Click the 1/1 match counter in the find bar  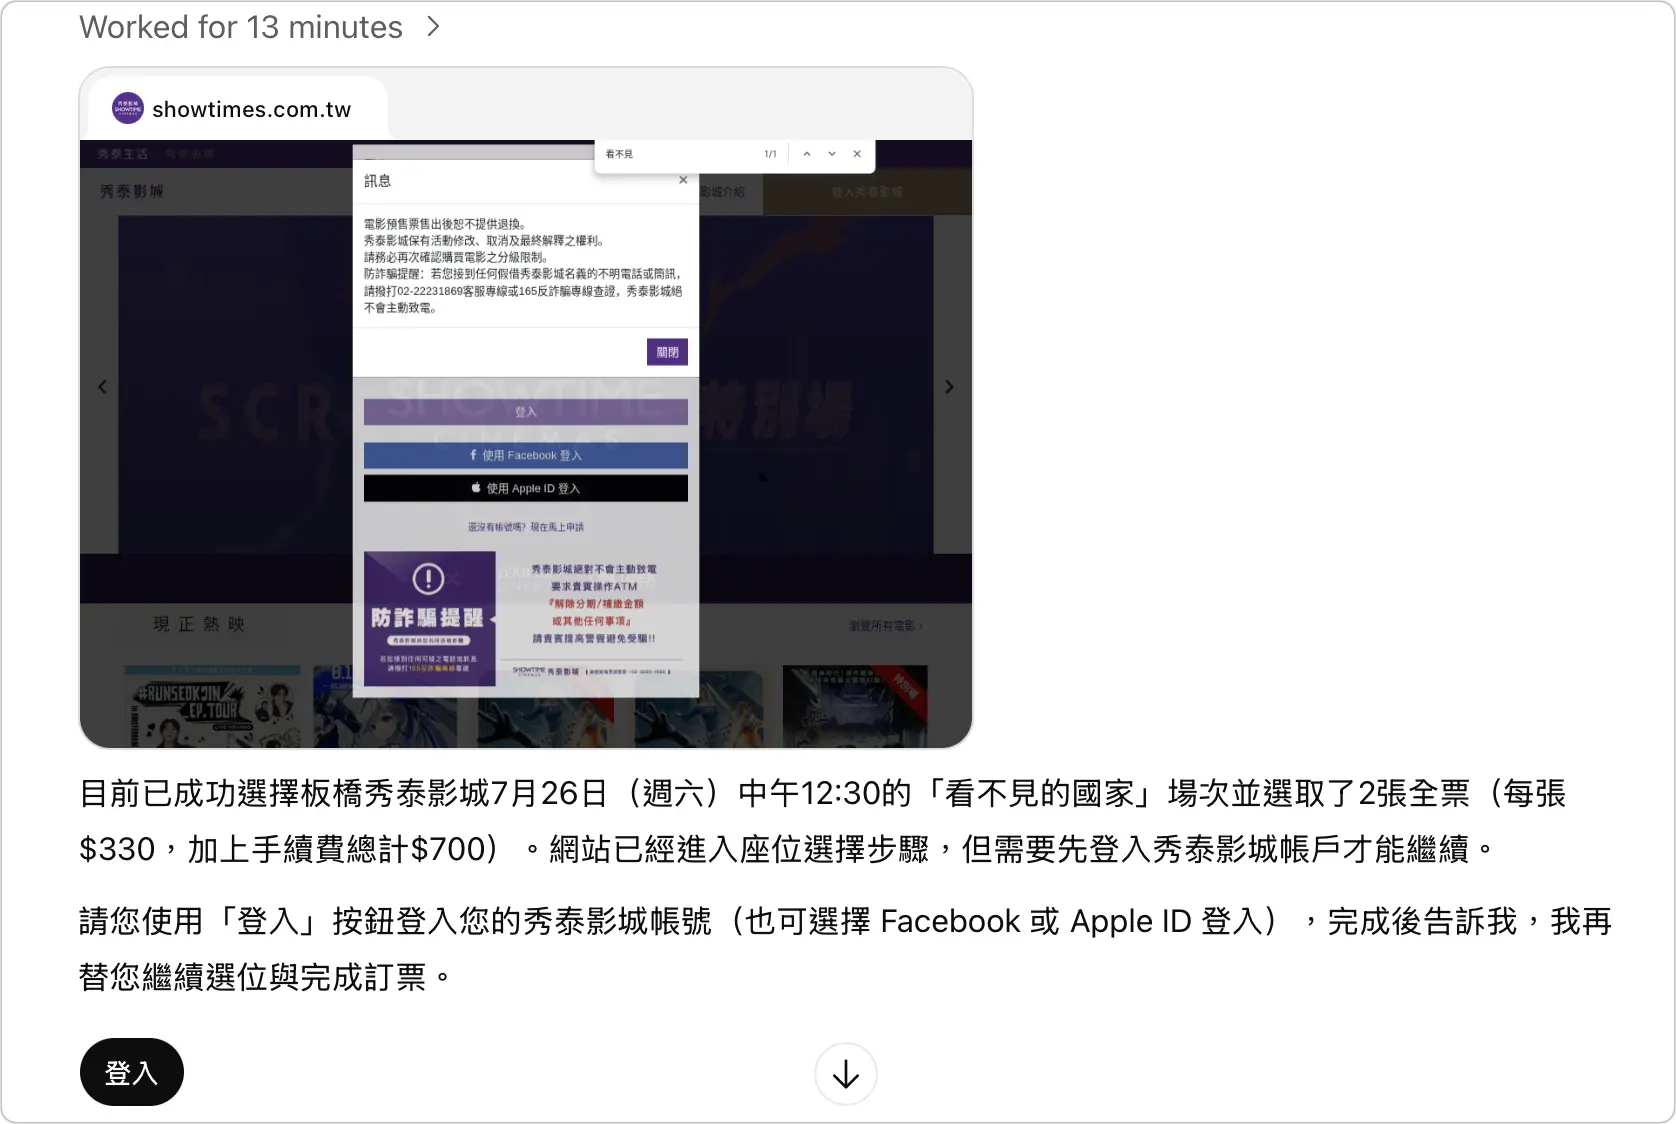(770, 154)
